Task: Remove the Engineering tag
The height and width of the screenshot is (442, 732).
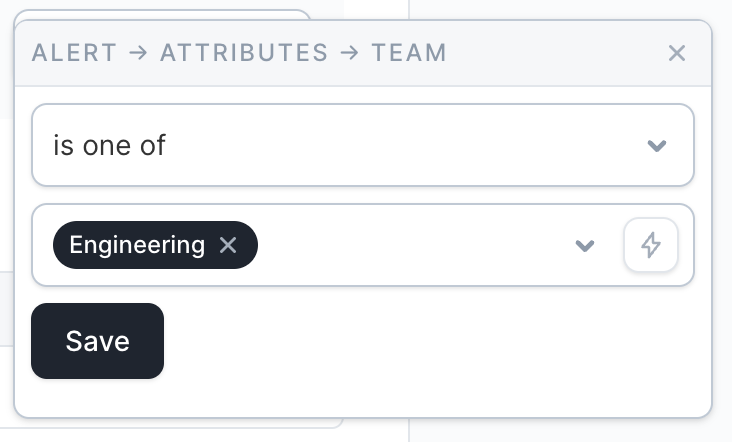Action: pos(228,245)
